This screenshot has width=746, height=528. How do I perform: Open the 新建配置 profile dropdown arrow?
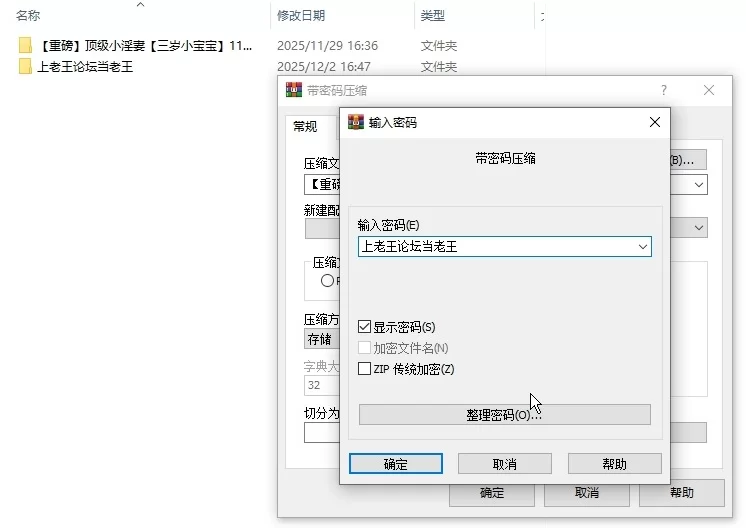(698, 227)
